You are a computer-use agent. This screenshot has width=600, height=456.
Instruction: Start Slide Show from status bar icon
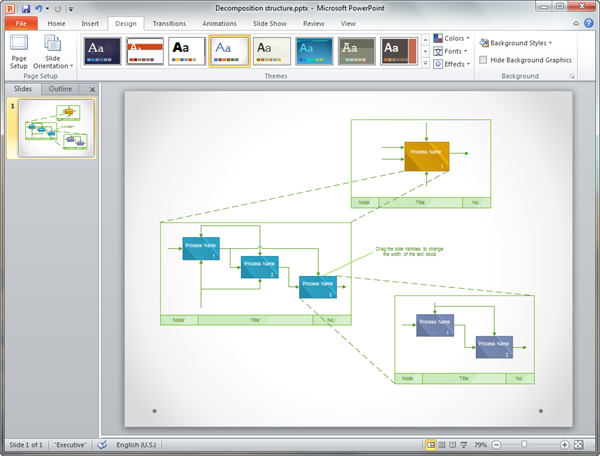[463, 445]
